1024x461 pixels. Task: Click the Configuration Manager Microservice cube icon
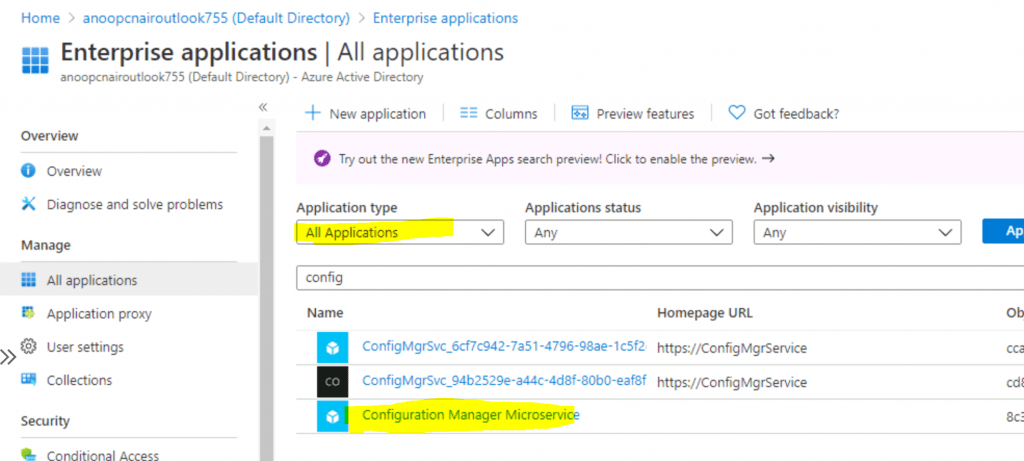coord(332,416)
